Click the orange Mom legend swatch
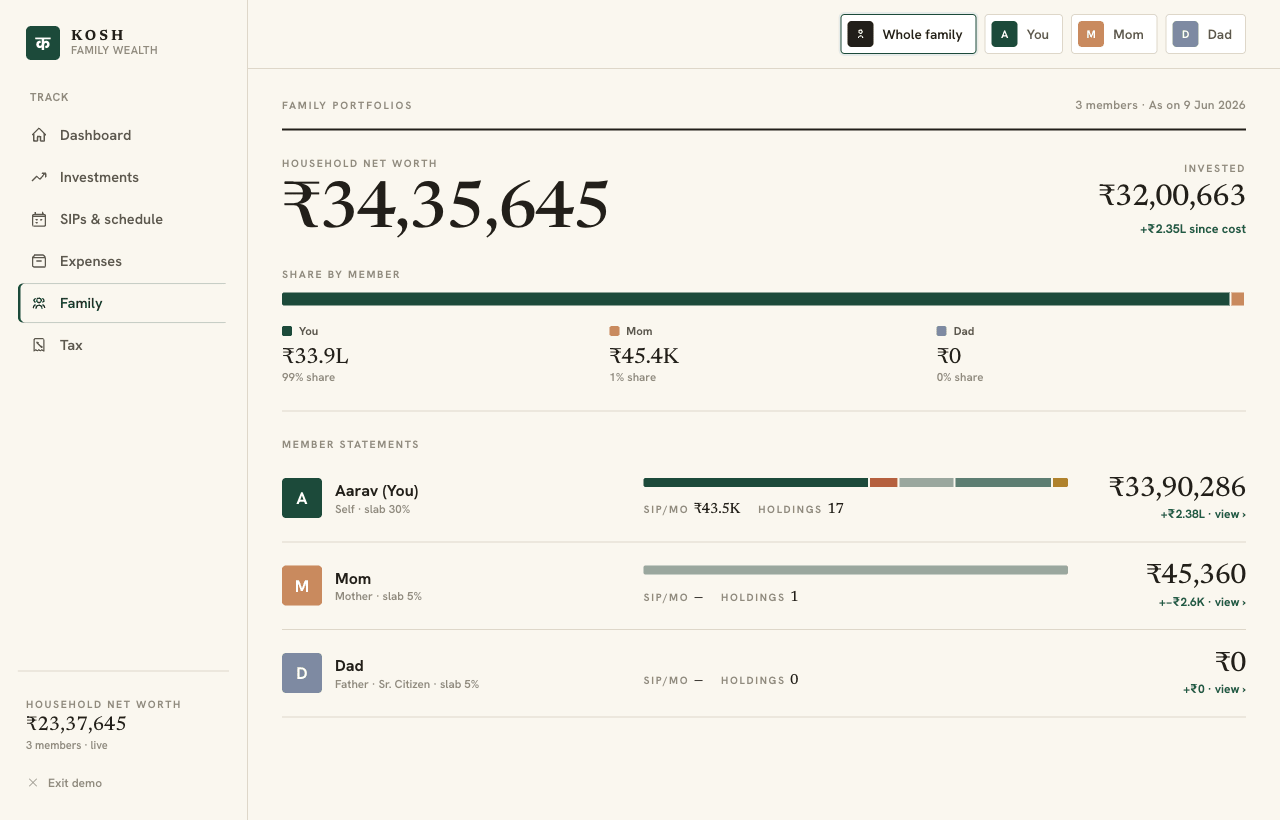Viewport: 1280px width, 820px height. click(x=614, y=331)
